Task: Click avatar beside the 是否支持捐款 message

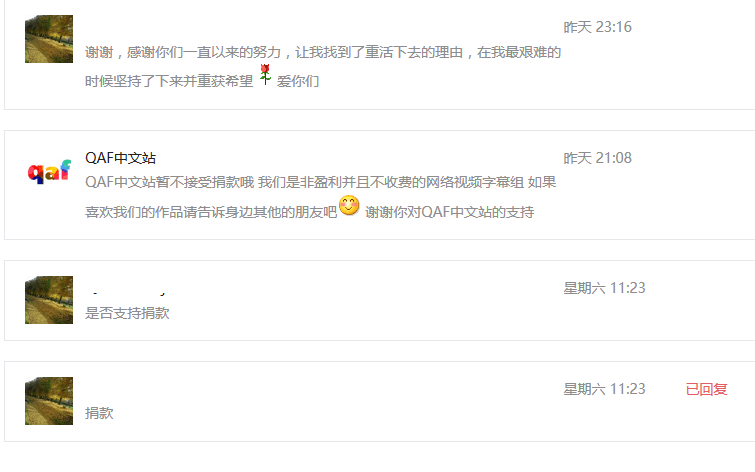Action: pyautogui.click(x=49, y=300)
